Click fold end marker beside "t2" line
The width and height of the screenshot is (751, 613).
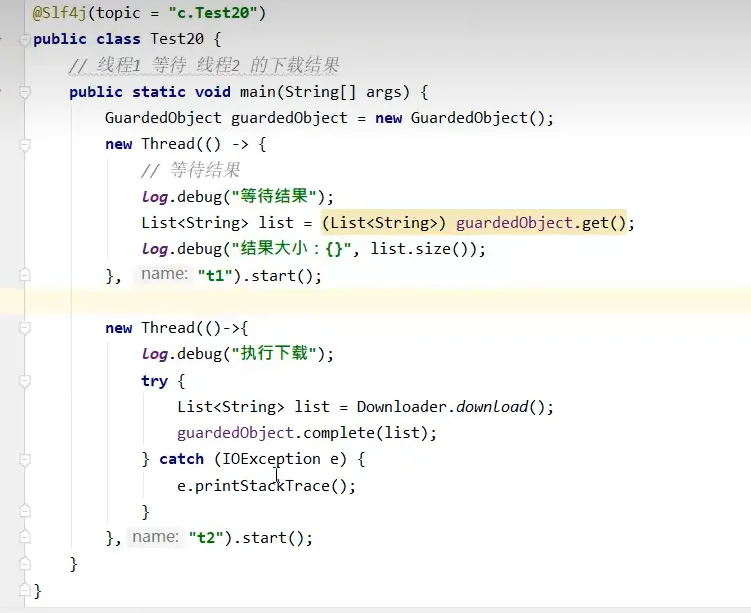click(x=24, y=537)
